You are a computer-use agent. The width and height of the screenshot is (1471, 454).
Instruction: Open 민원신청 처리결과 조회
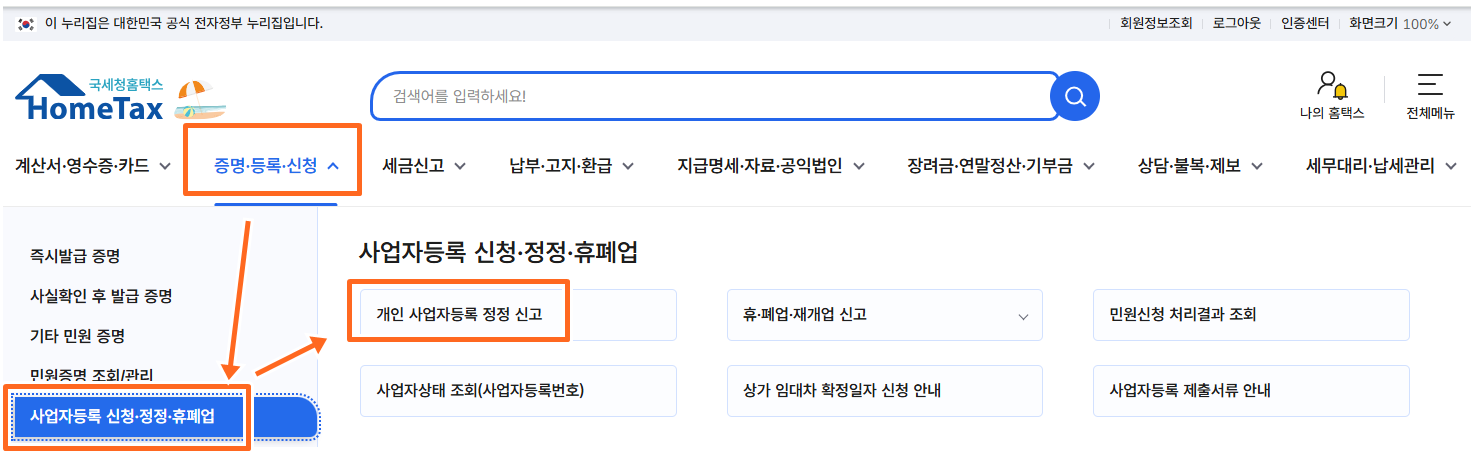pos(1251,315)
